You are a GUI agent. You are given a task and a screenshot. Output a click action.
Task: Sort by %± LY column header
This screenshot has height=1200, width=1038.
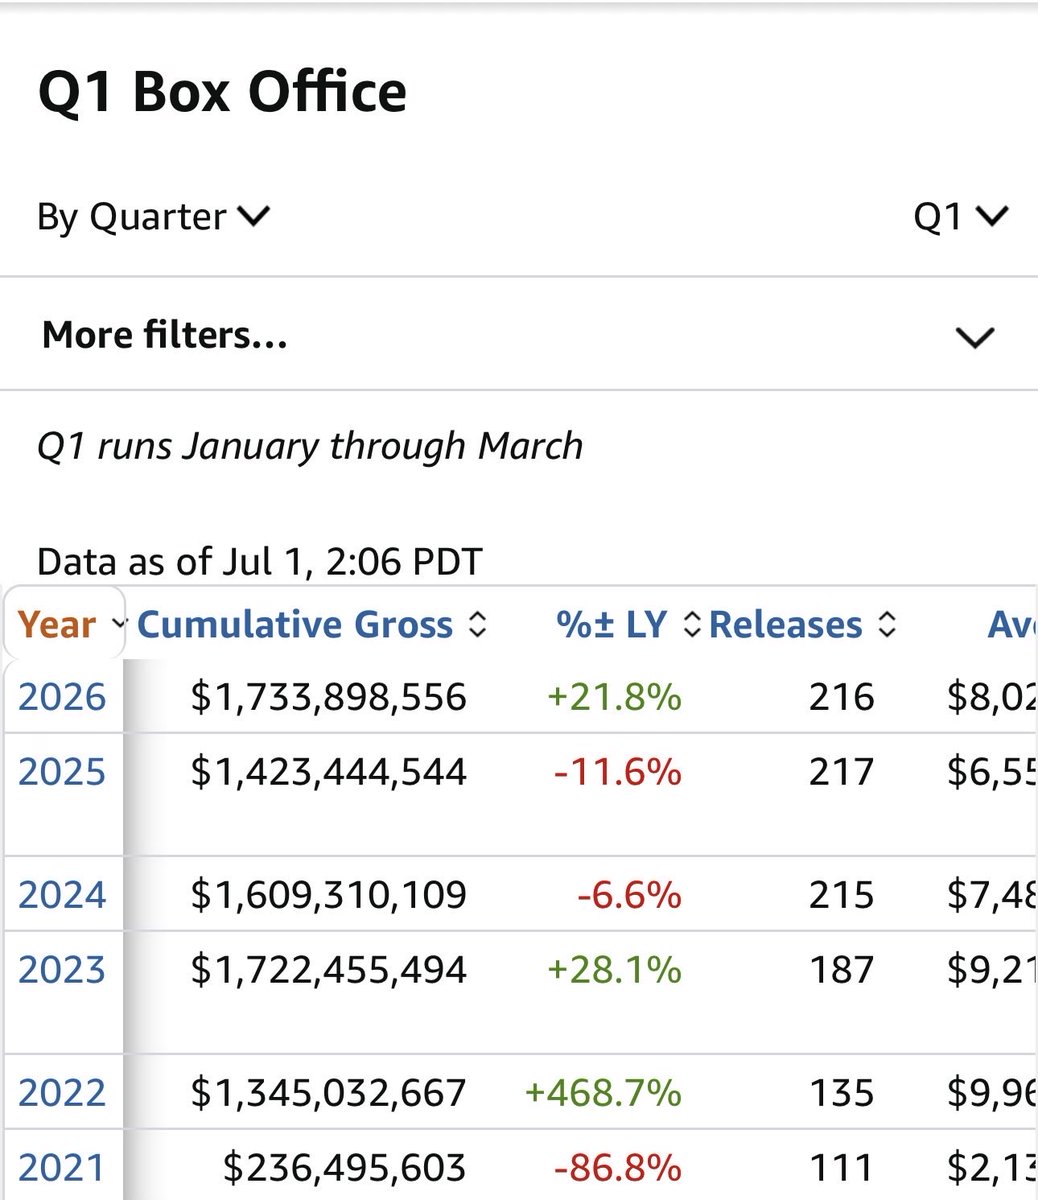pos(611,625)
